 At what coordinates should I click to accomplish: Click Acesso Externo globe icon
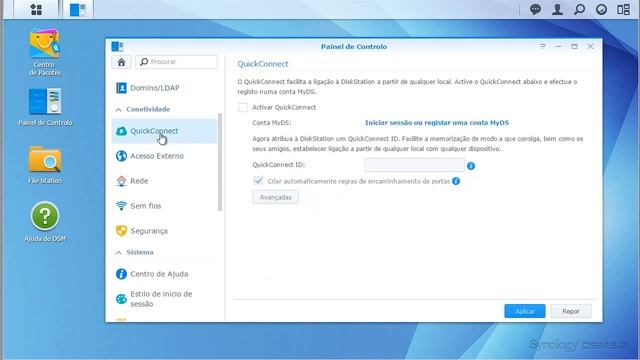121,156
